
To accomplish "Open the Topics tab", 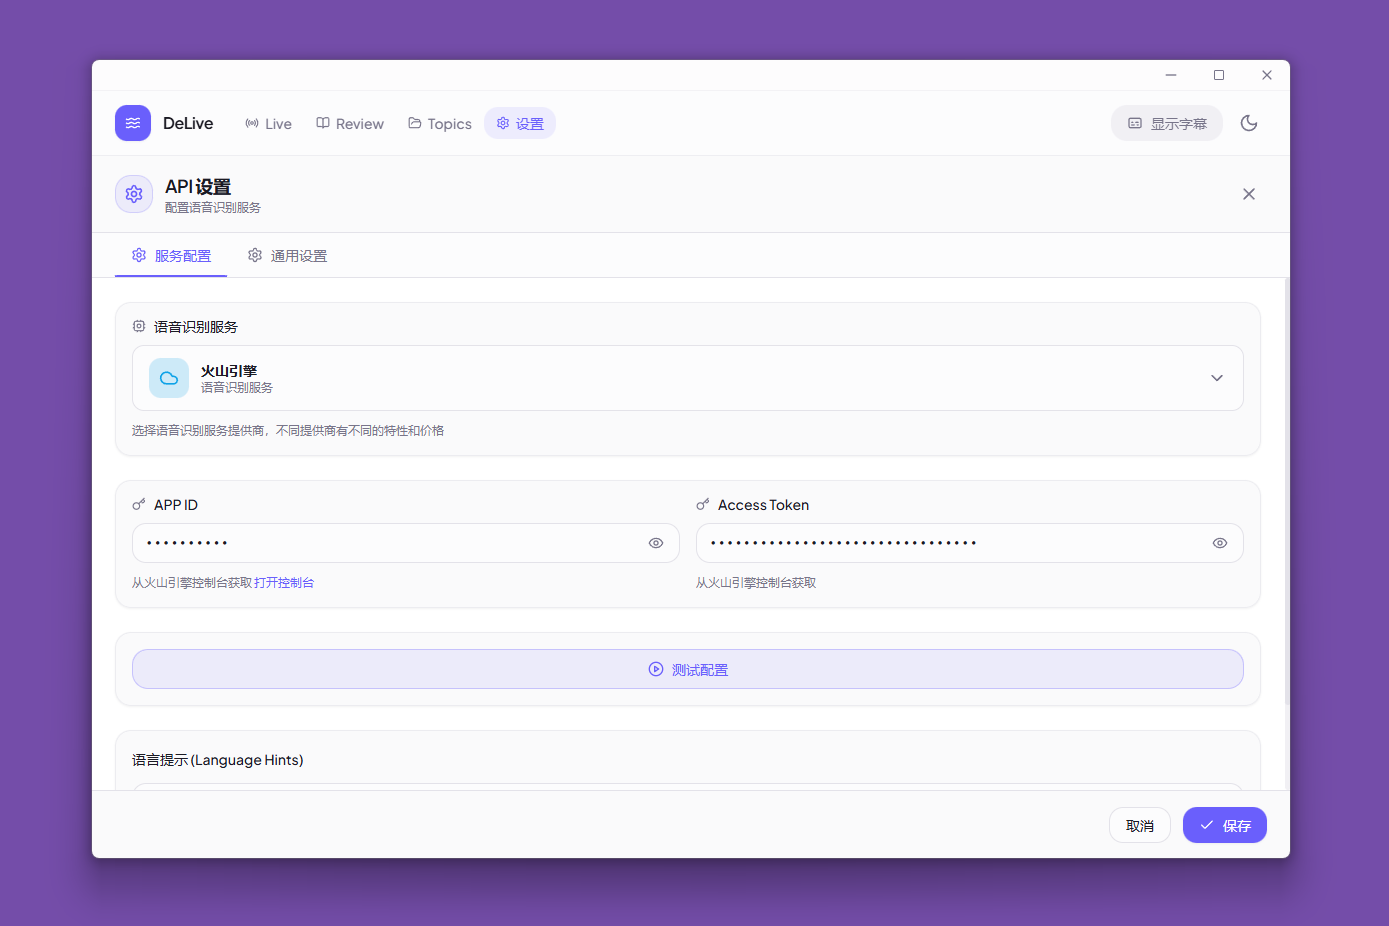I will point(440,123).
